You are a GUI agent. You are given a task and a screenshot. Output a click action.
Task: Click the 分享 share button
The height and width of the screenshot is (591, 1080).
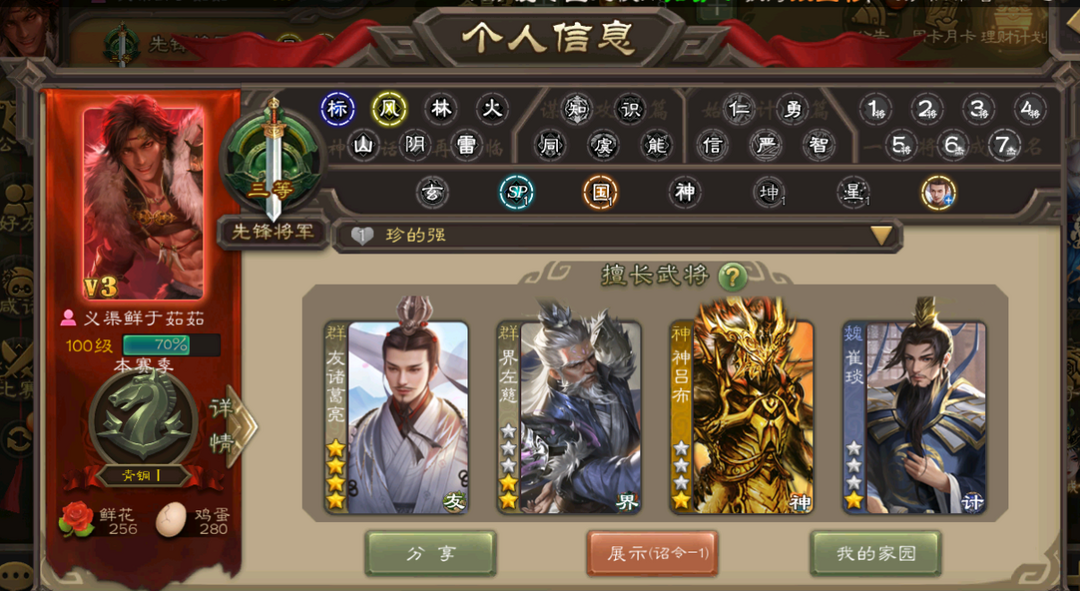click(430, 553)
